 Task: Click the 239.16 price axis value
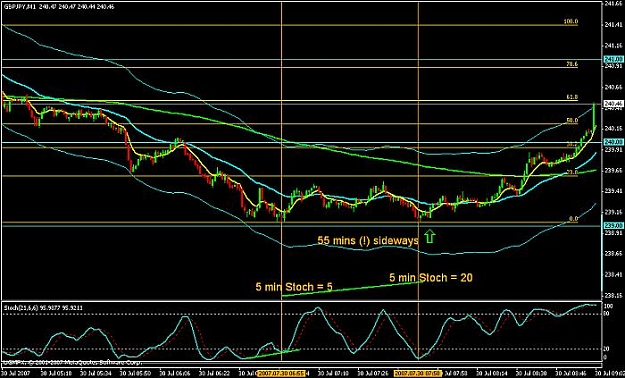tap(613, 212)
